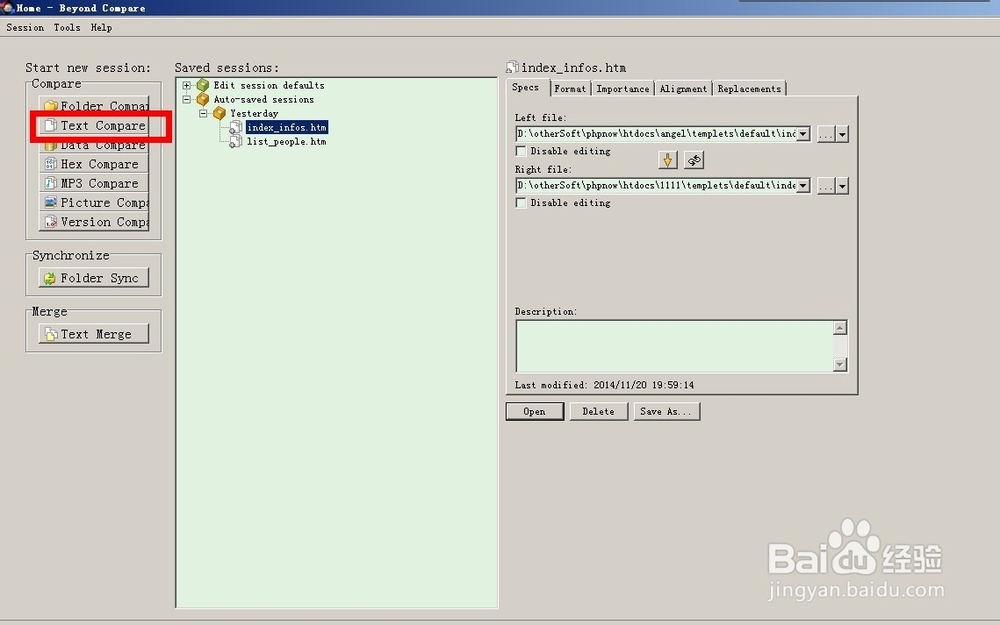The width and height of the screenshot is (1000, 625).
Task: Open the selected saved session
Action: click(534, 411)
